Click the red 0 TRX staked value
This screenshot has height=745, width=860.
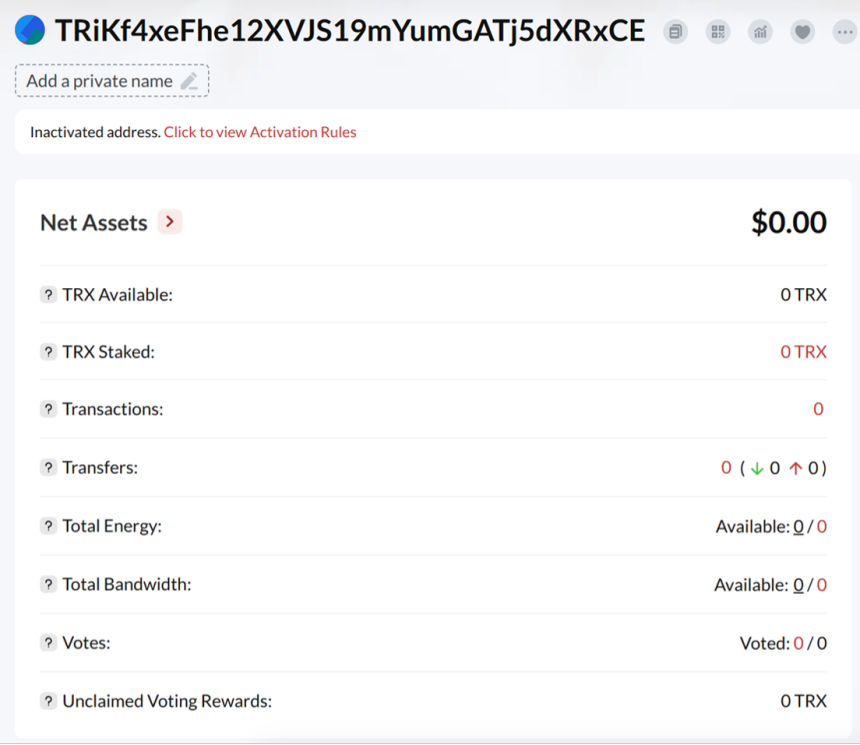pos(803,352)
